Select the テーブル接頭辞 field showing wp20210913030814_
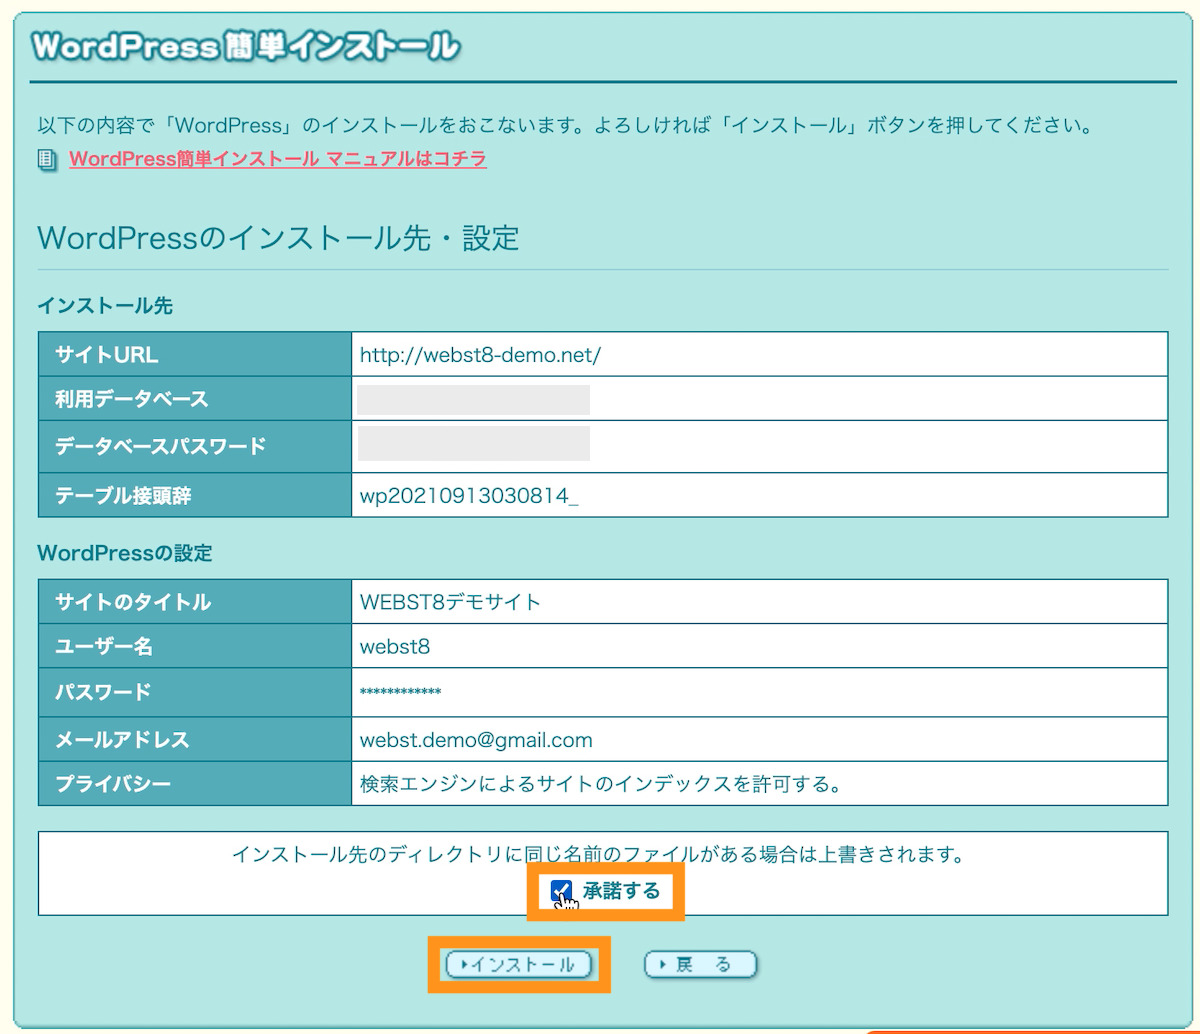Viewport: 1200px width, 1034px height. pos(700,494)
